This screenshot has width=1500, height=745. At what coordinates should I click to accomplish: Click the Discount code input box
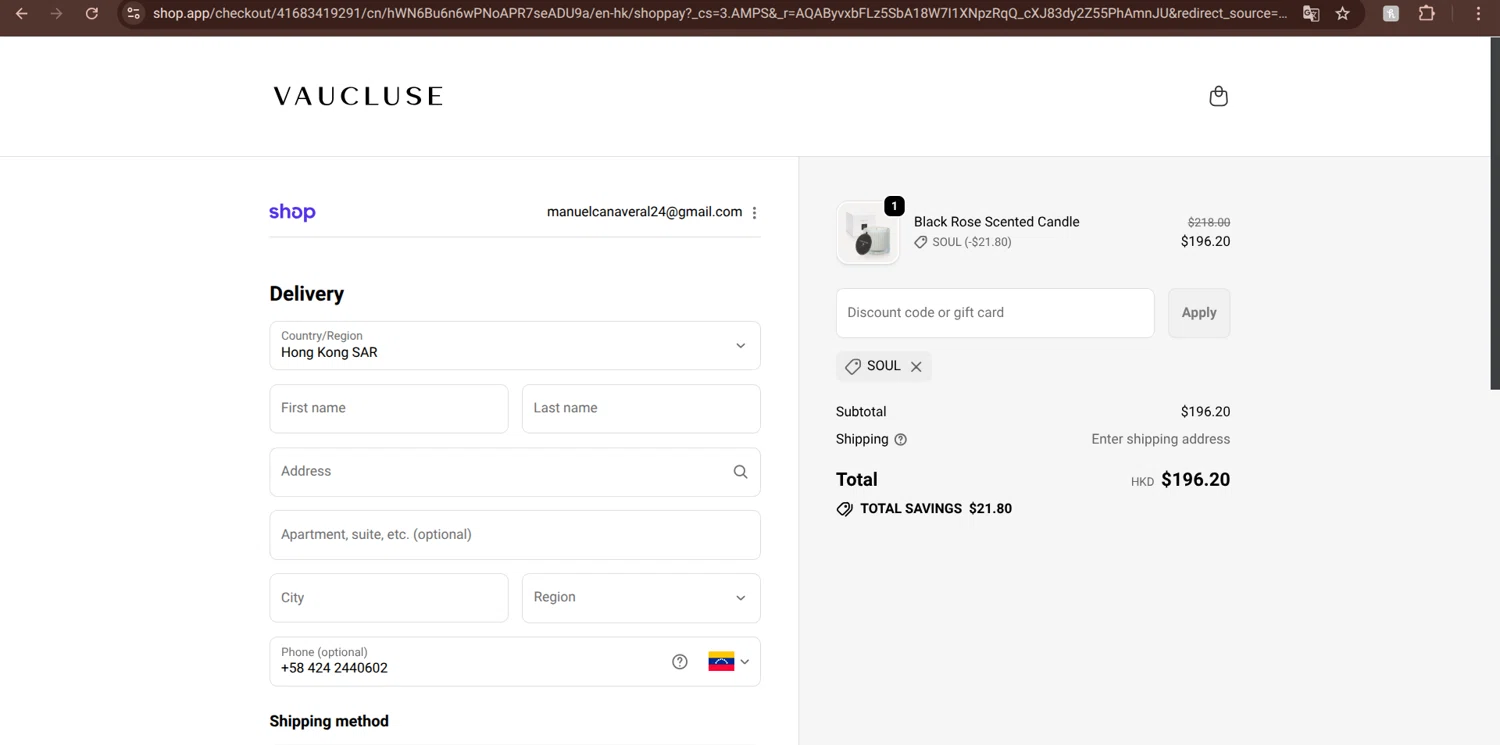click(x=995, y=313)
